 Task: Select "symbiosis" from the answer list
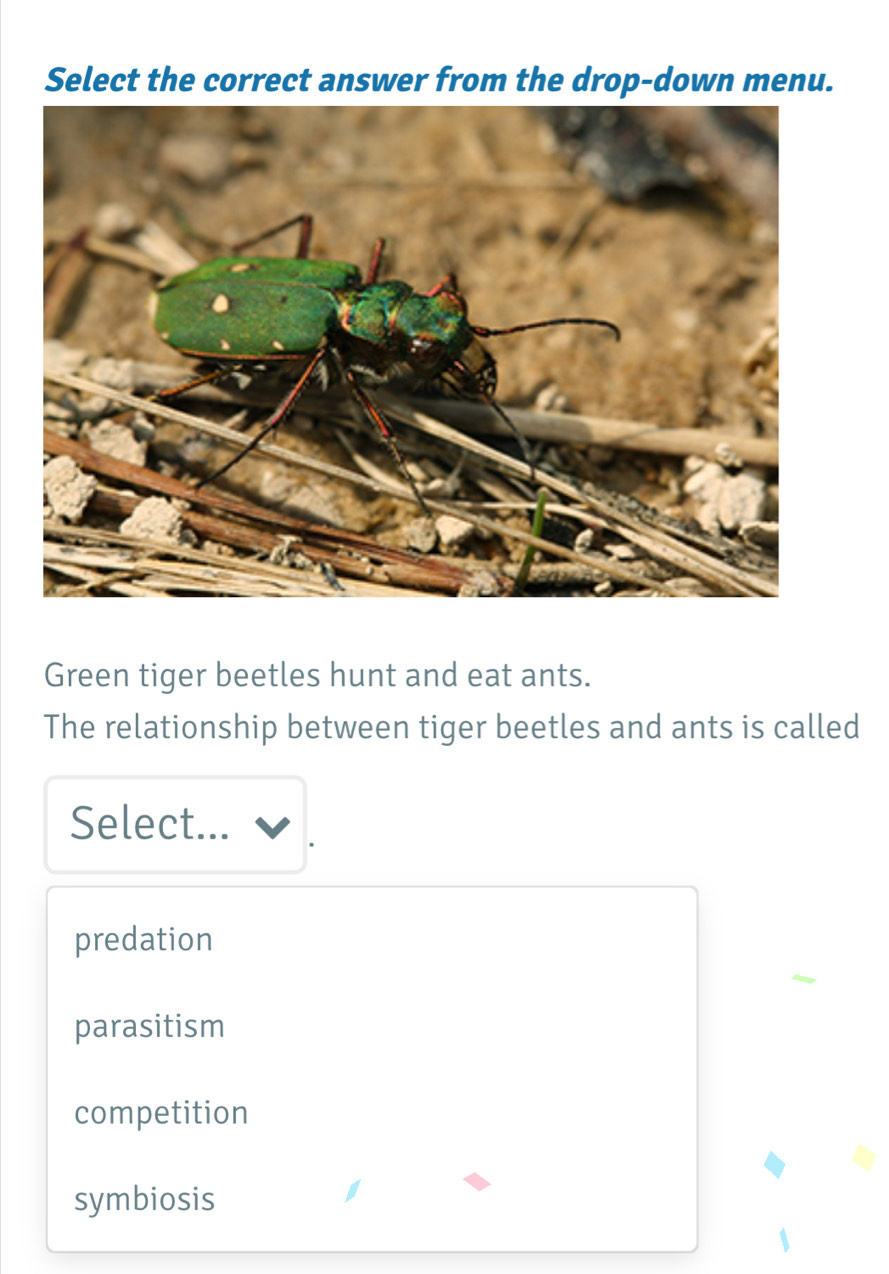[145, 1198]
